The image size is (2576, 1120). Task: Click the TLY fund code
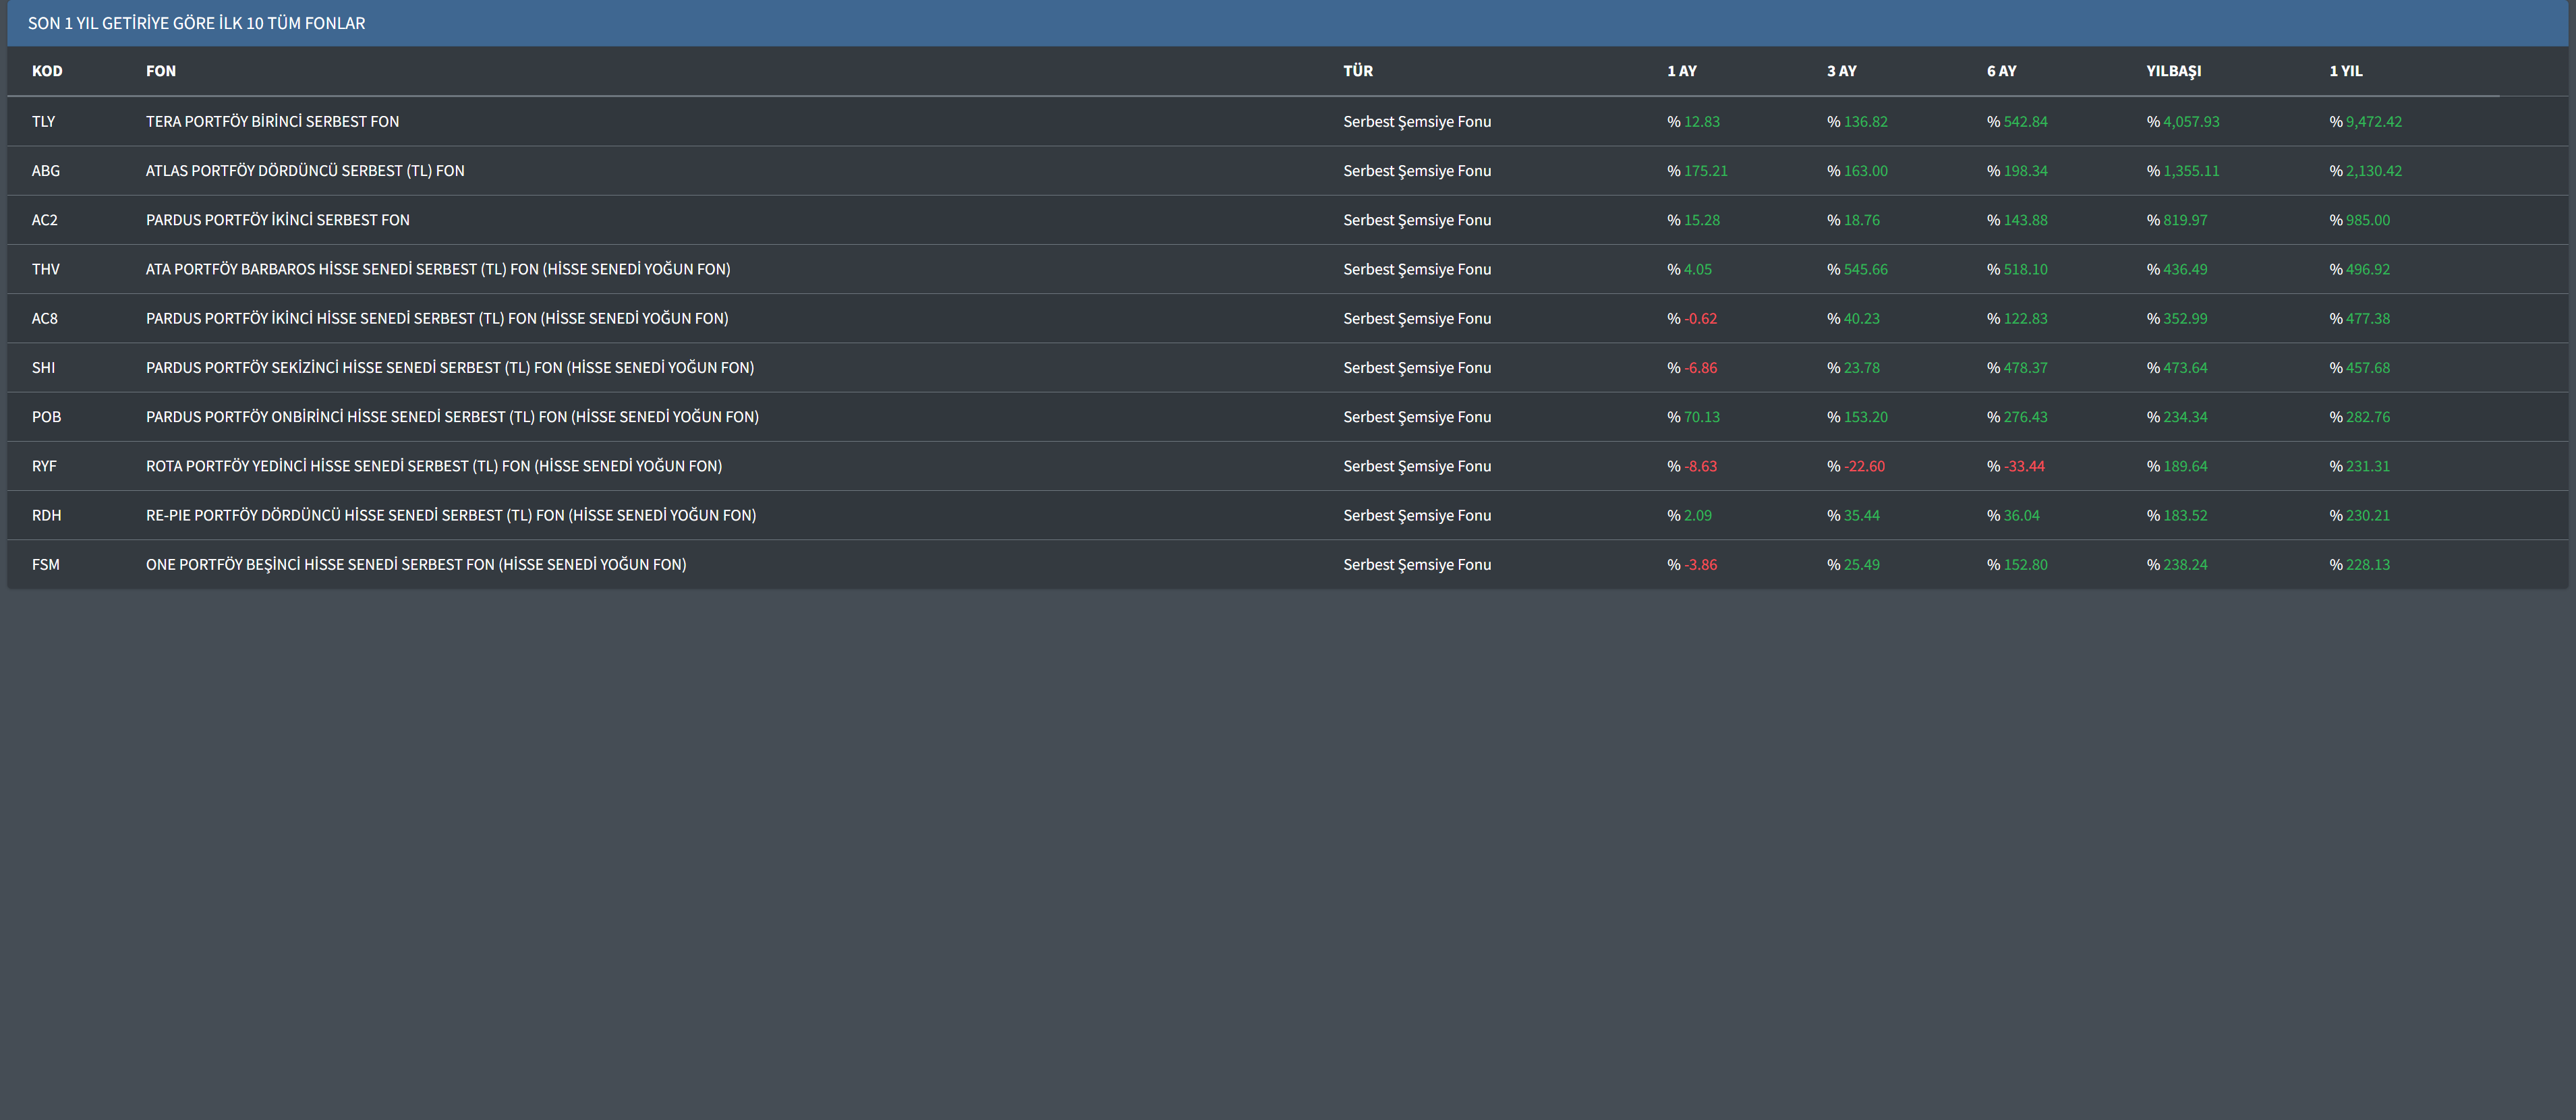[43, 122]
